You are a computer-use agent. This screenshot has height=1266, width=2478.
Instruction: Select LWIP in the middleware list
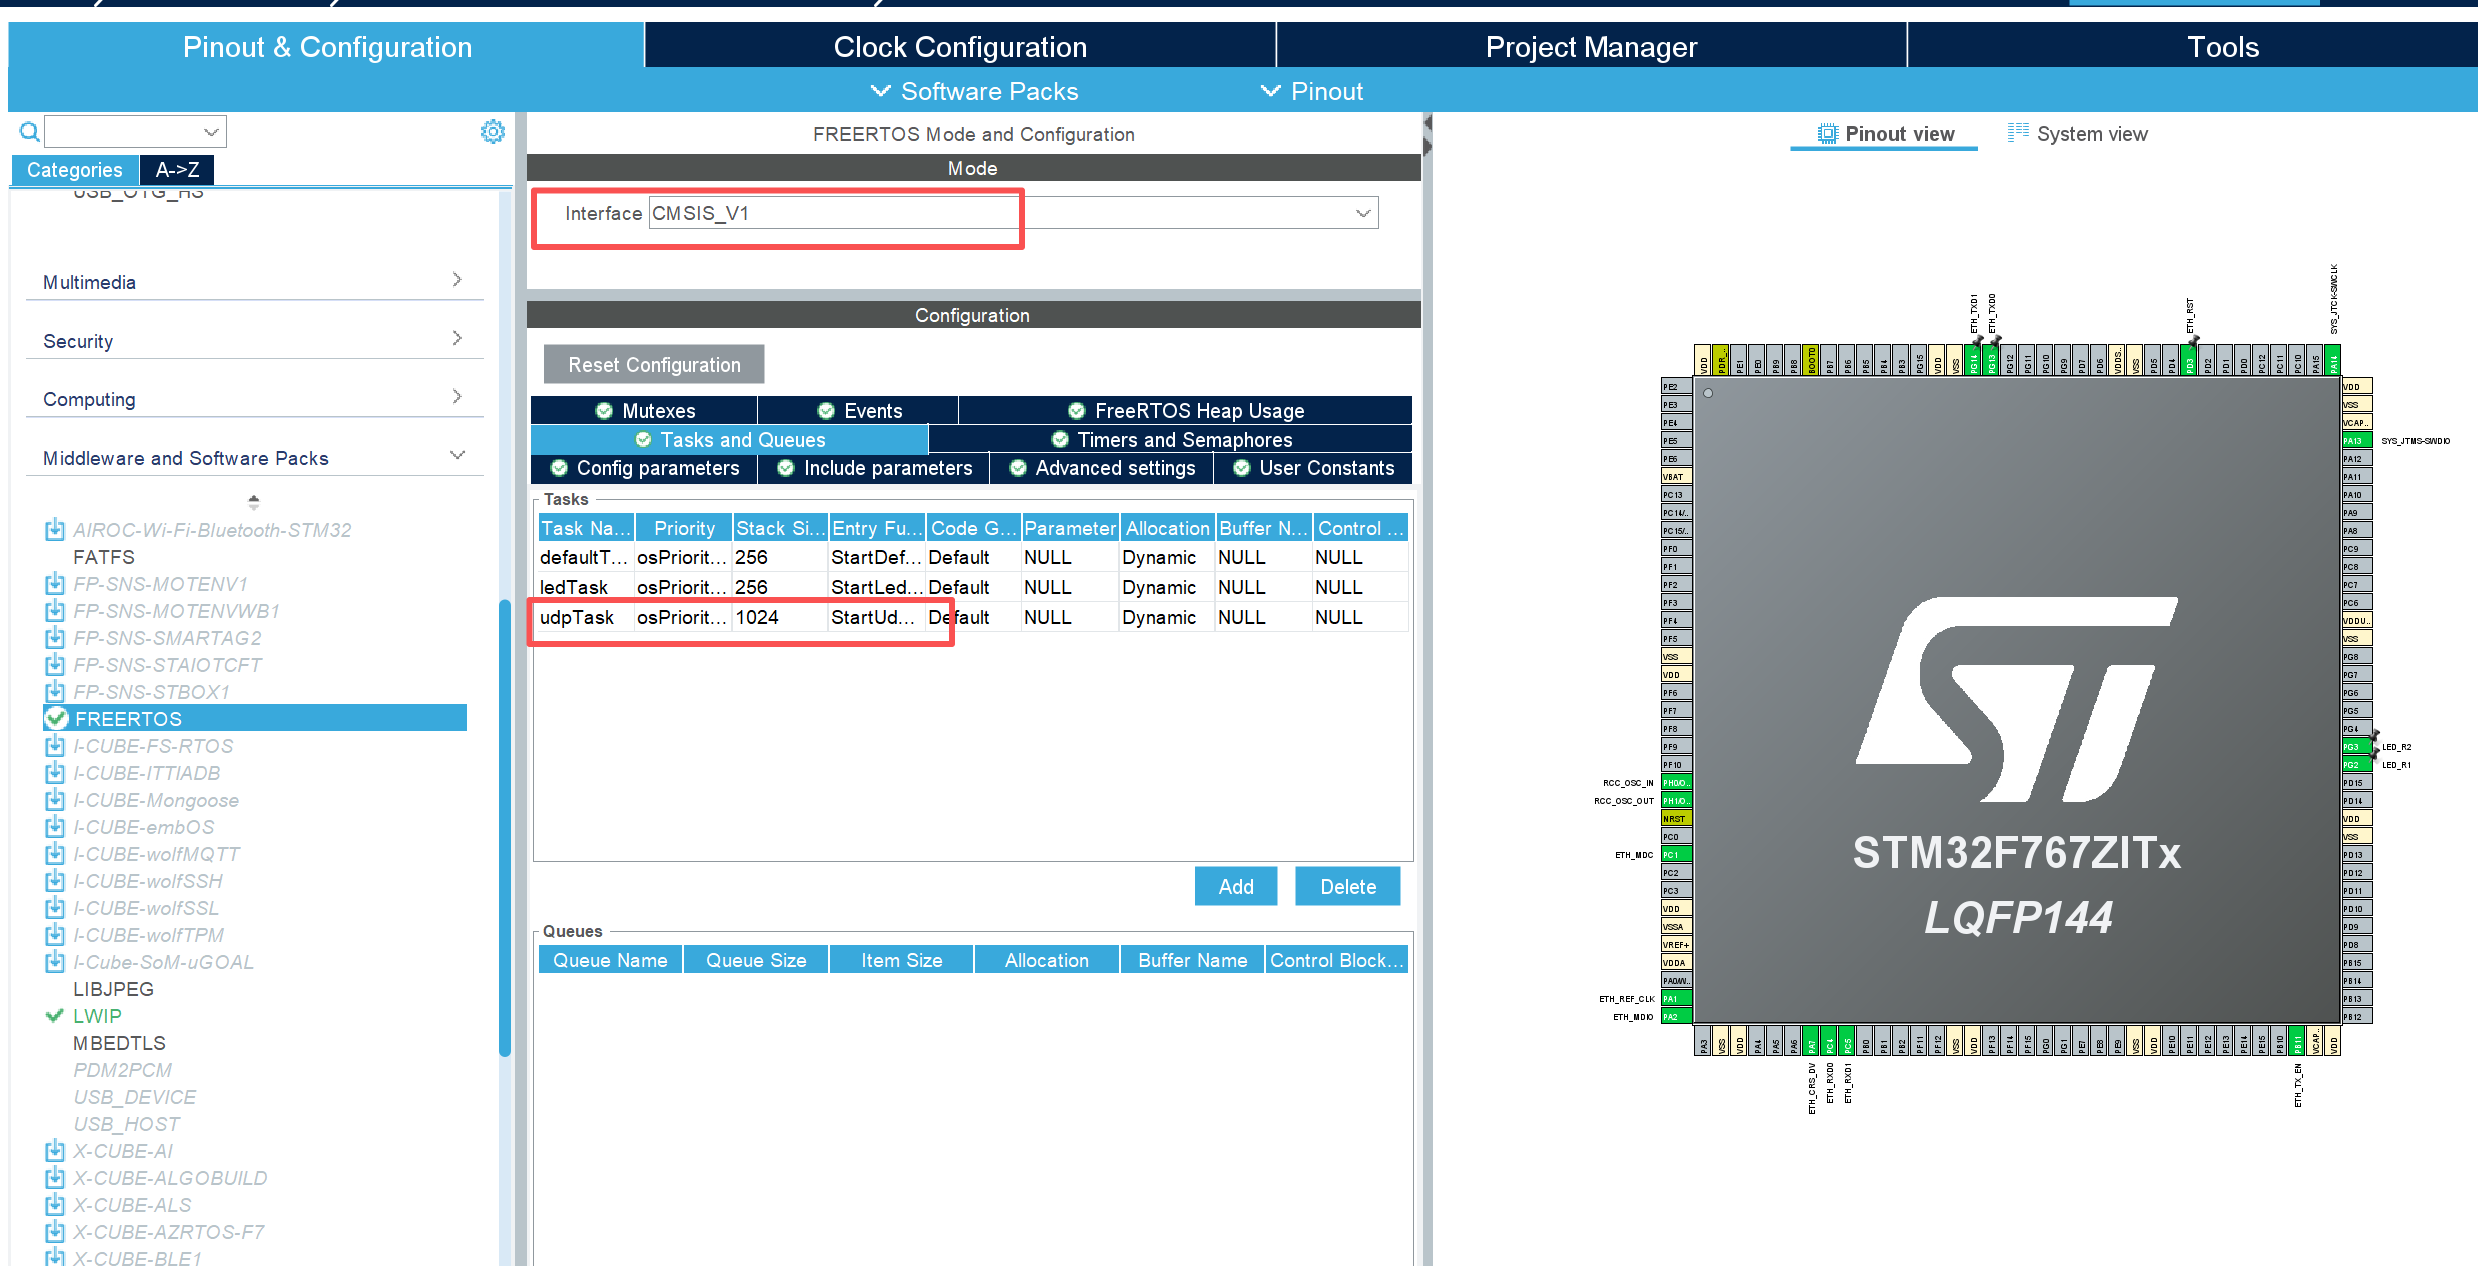pos(97,1016)
